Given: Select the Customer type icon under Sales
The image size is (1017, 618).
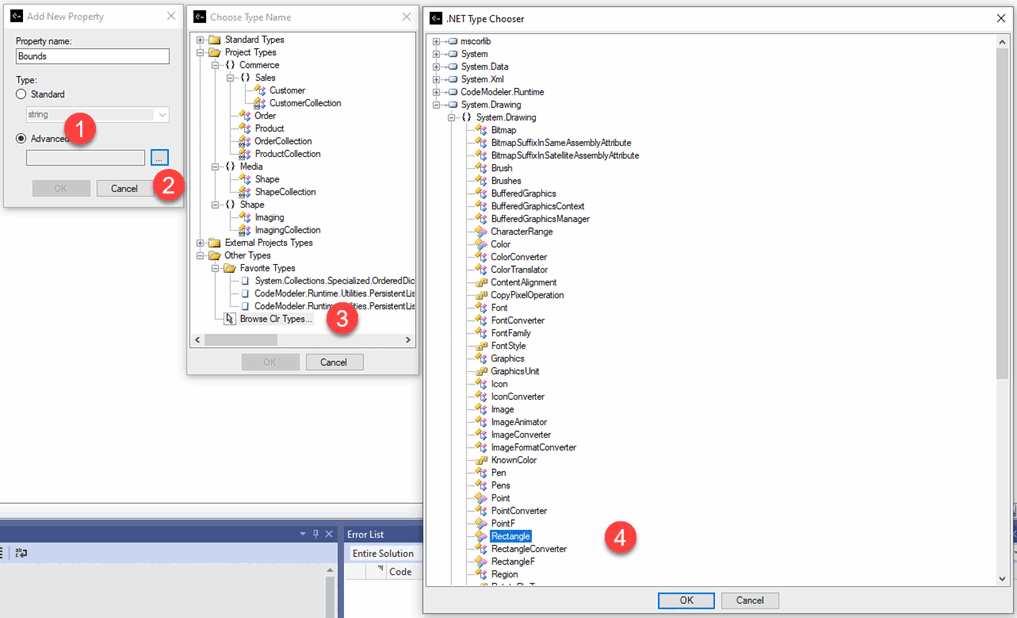Looking at the screenshot, I should tap(262, 89).
